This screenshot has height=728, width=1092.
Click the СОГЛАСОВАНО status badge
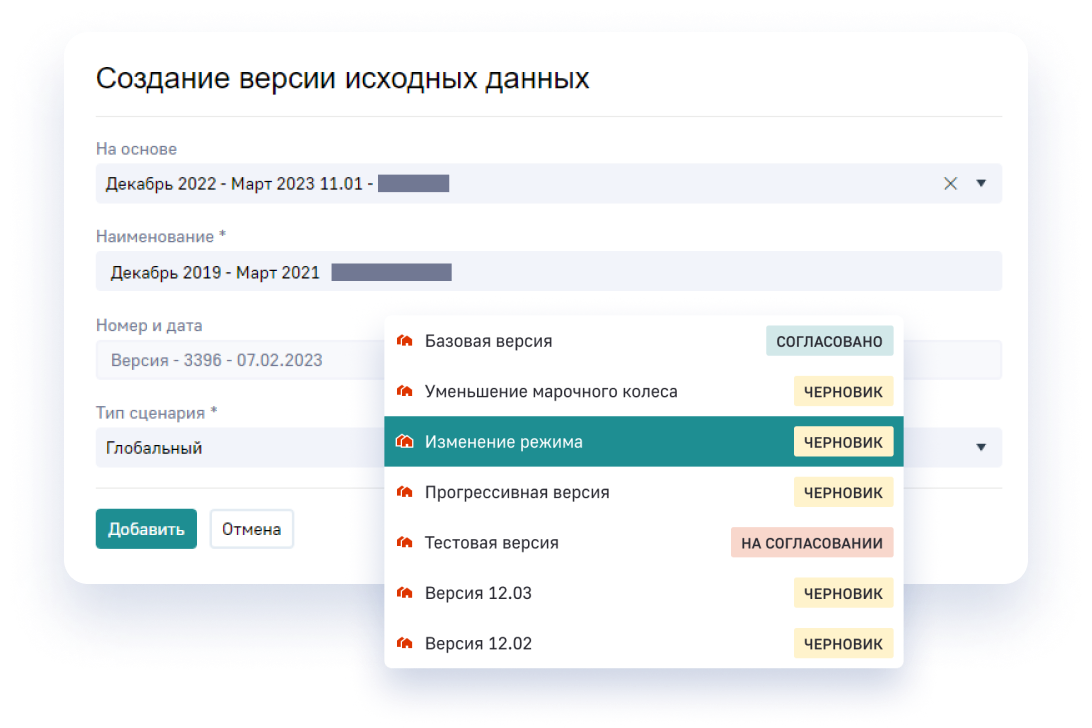click(x=829, y=341)
